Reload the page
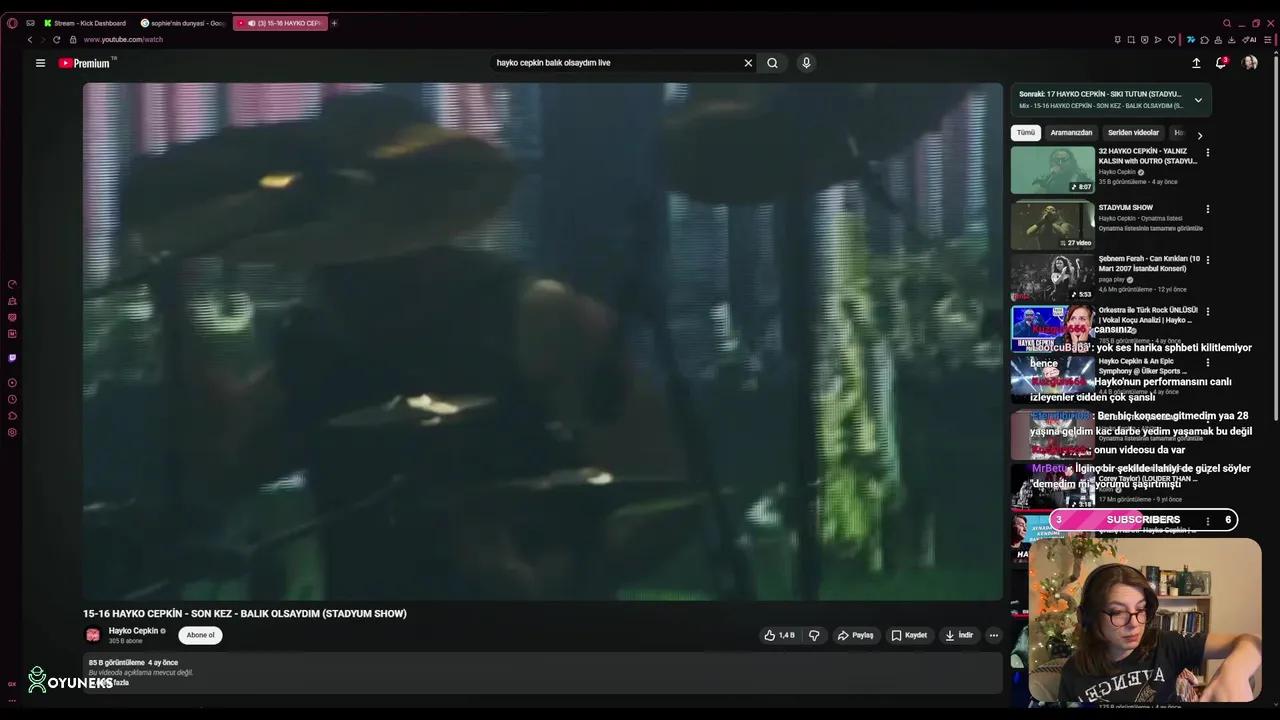 56,40
